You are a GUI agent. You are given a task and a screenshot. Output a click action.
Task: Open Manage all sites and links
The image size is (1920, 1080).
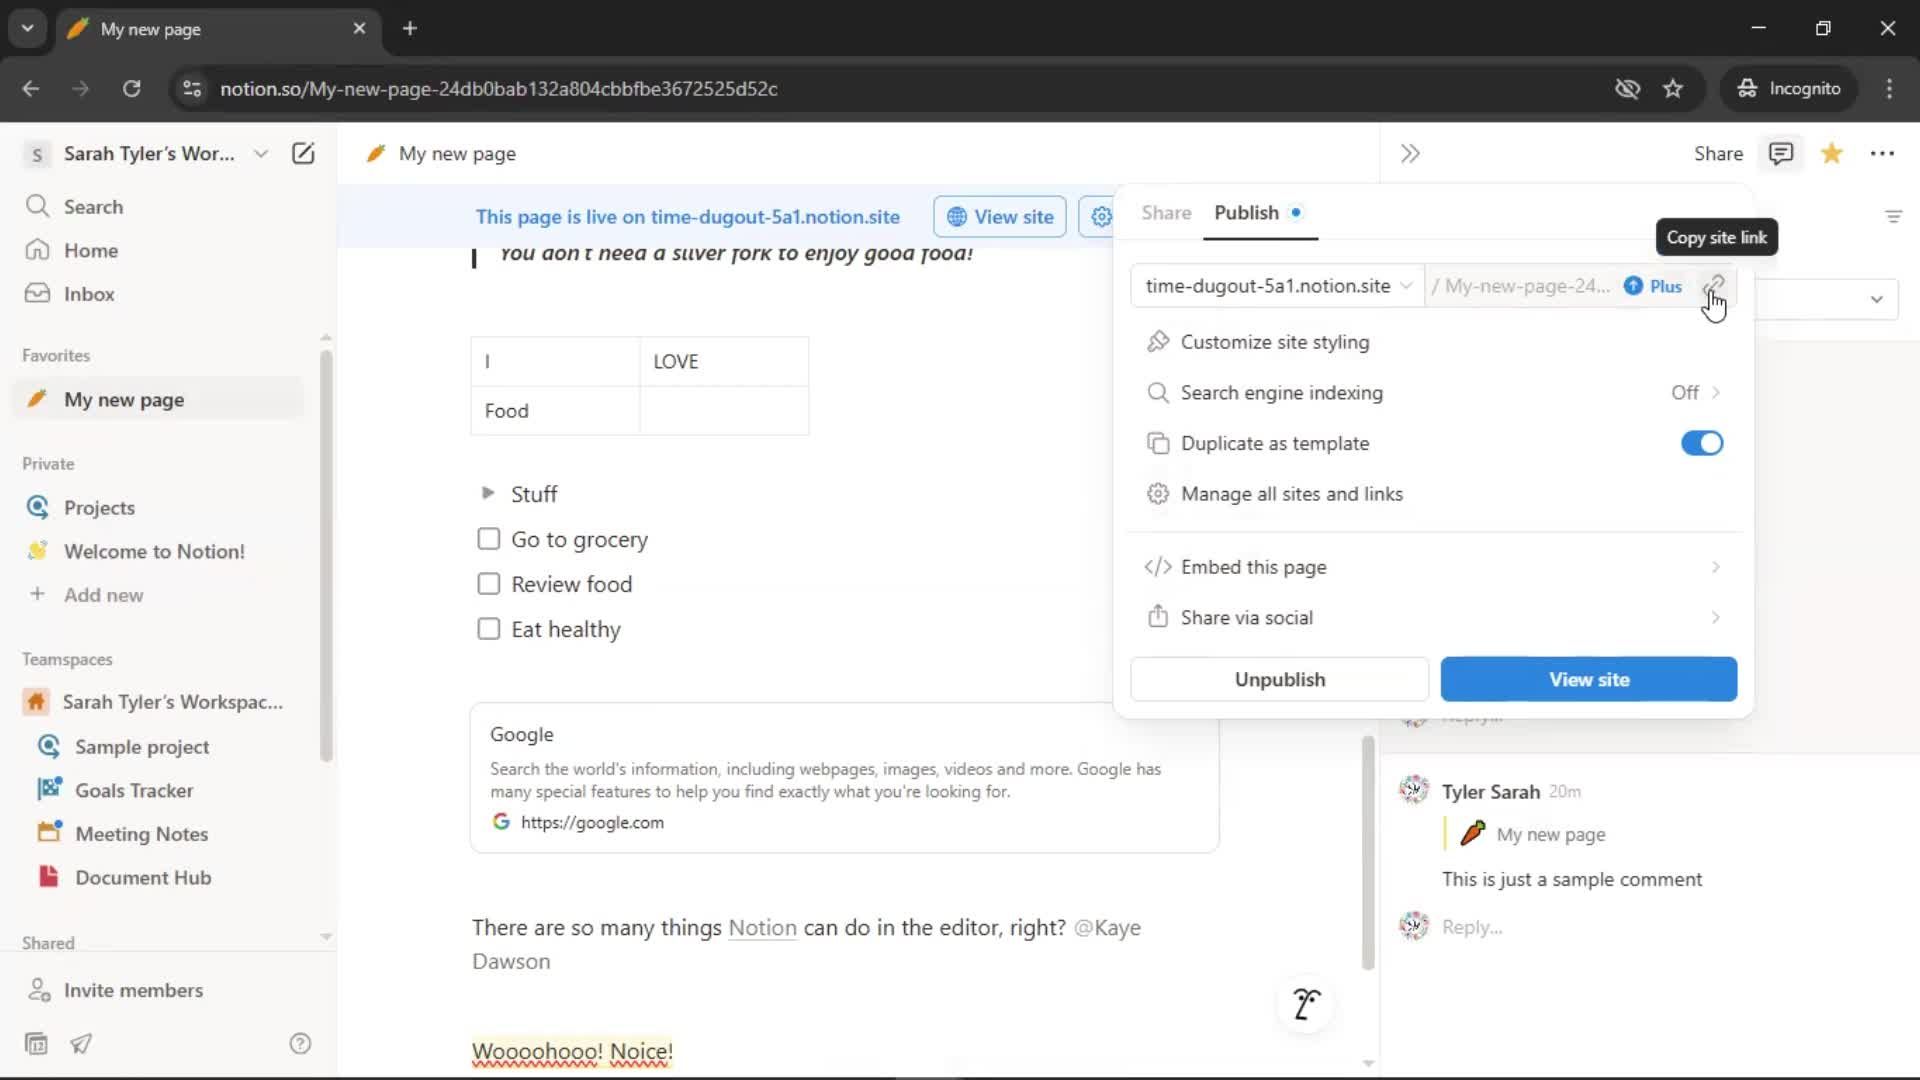pyautogui.click(x=1434, y=494)
